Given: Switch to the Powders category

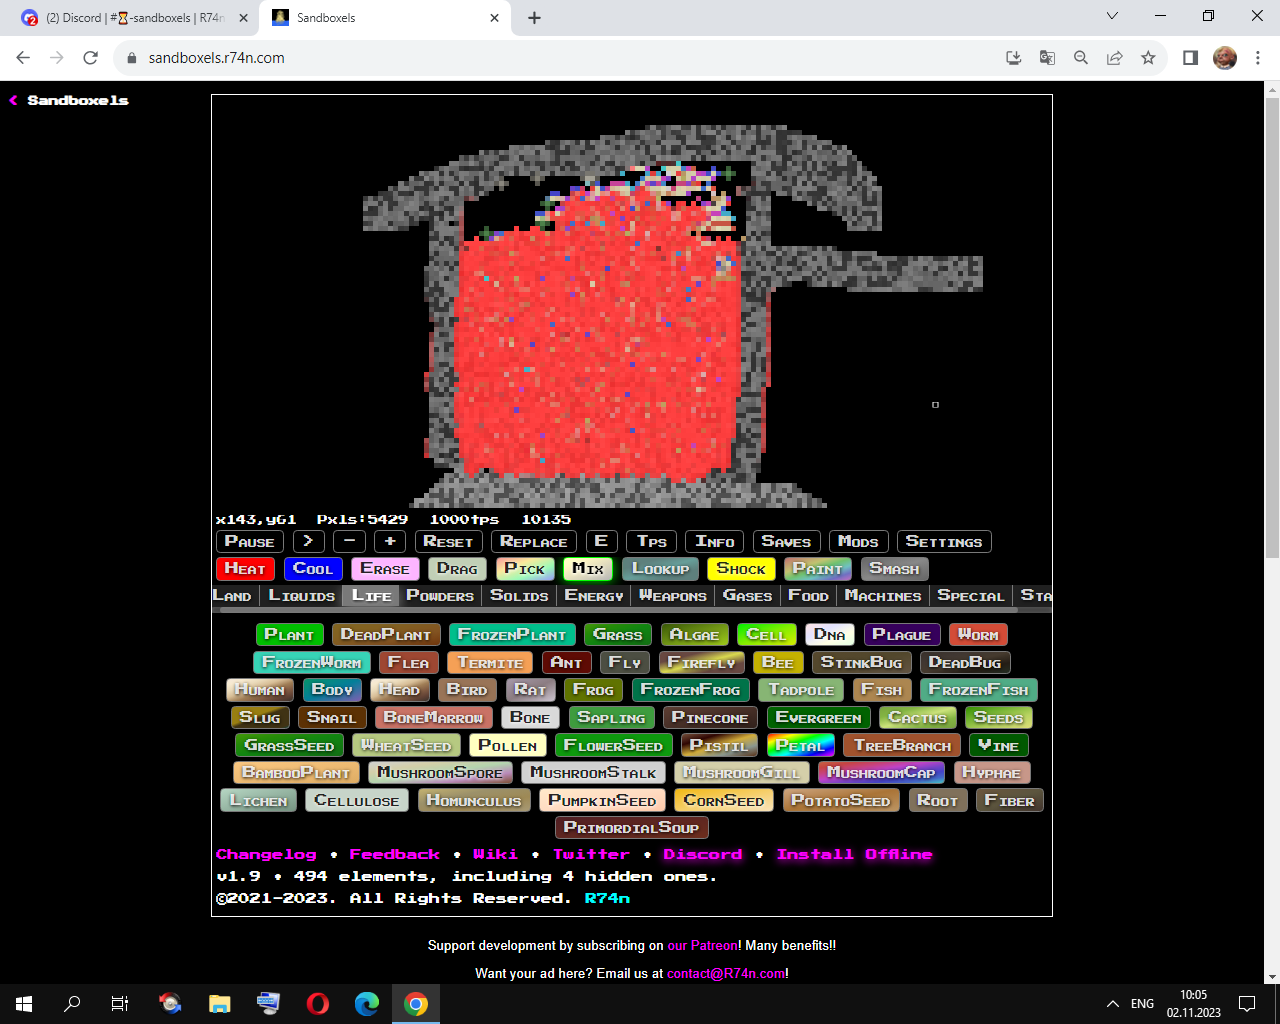Looking at the screenshot, I should (440, 596).
